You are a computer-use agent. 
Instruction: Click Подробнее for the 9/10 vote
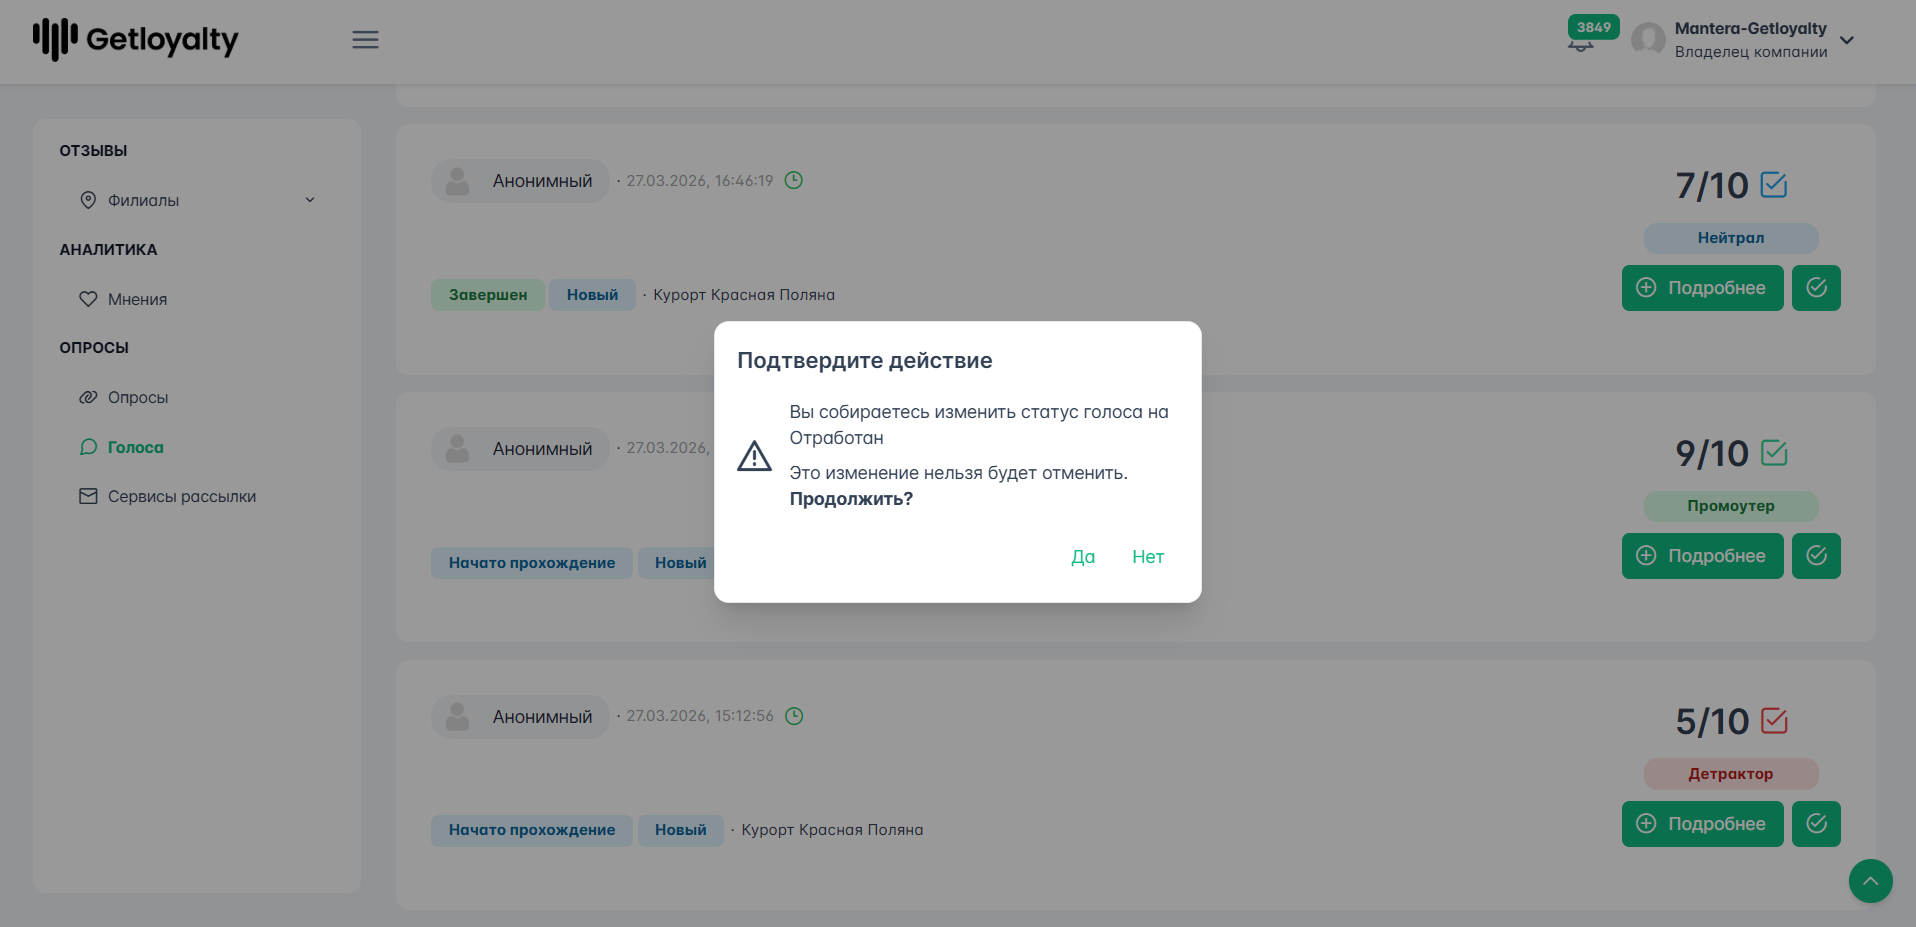click(x=1702, y=556)
